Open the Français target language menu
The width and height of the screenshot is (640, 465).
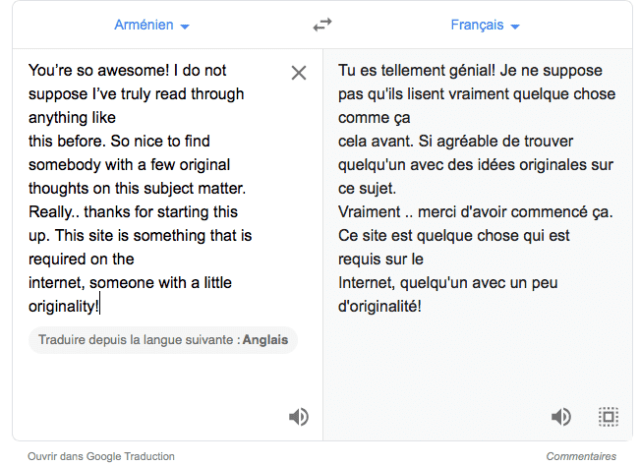click(x=478, y=24)
